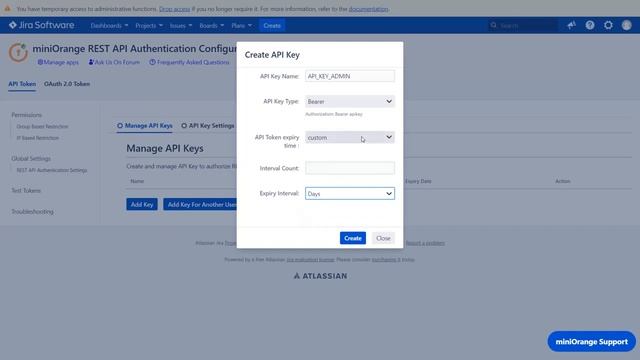Image resolution: width=640 pixels, height=360 pixels.
Task: Click the Add Key button
Action: (x=142, y=204)
